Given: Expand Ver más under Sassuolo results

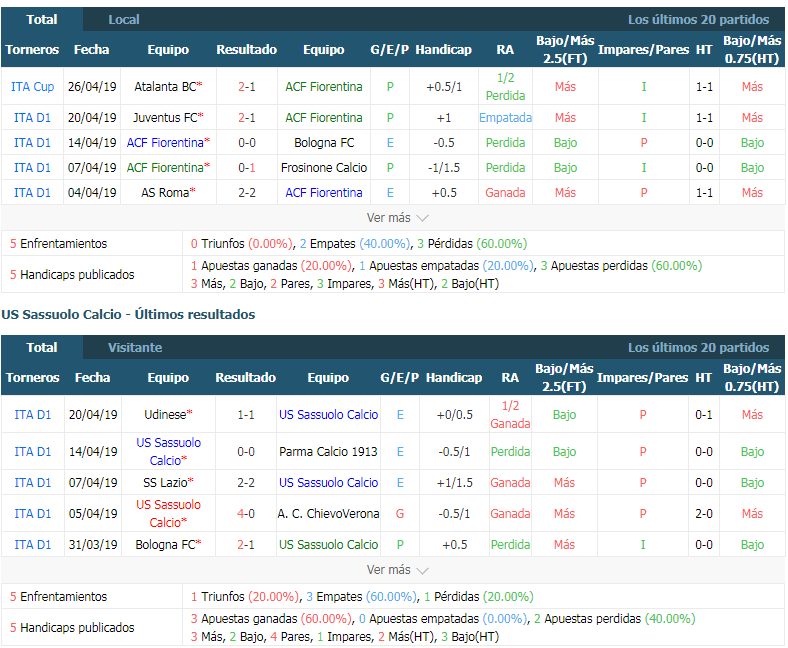Looking at the screenshot, I should point(397,570).
